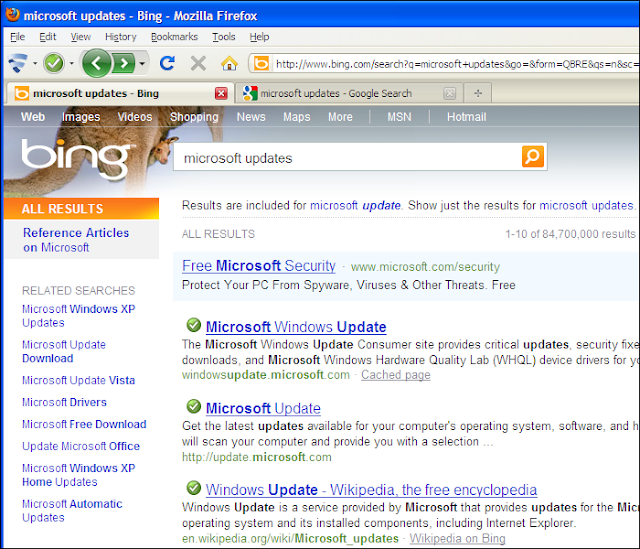Select Videos in Bing navigation

point(135,117)
